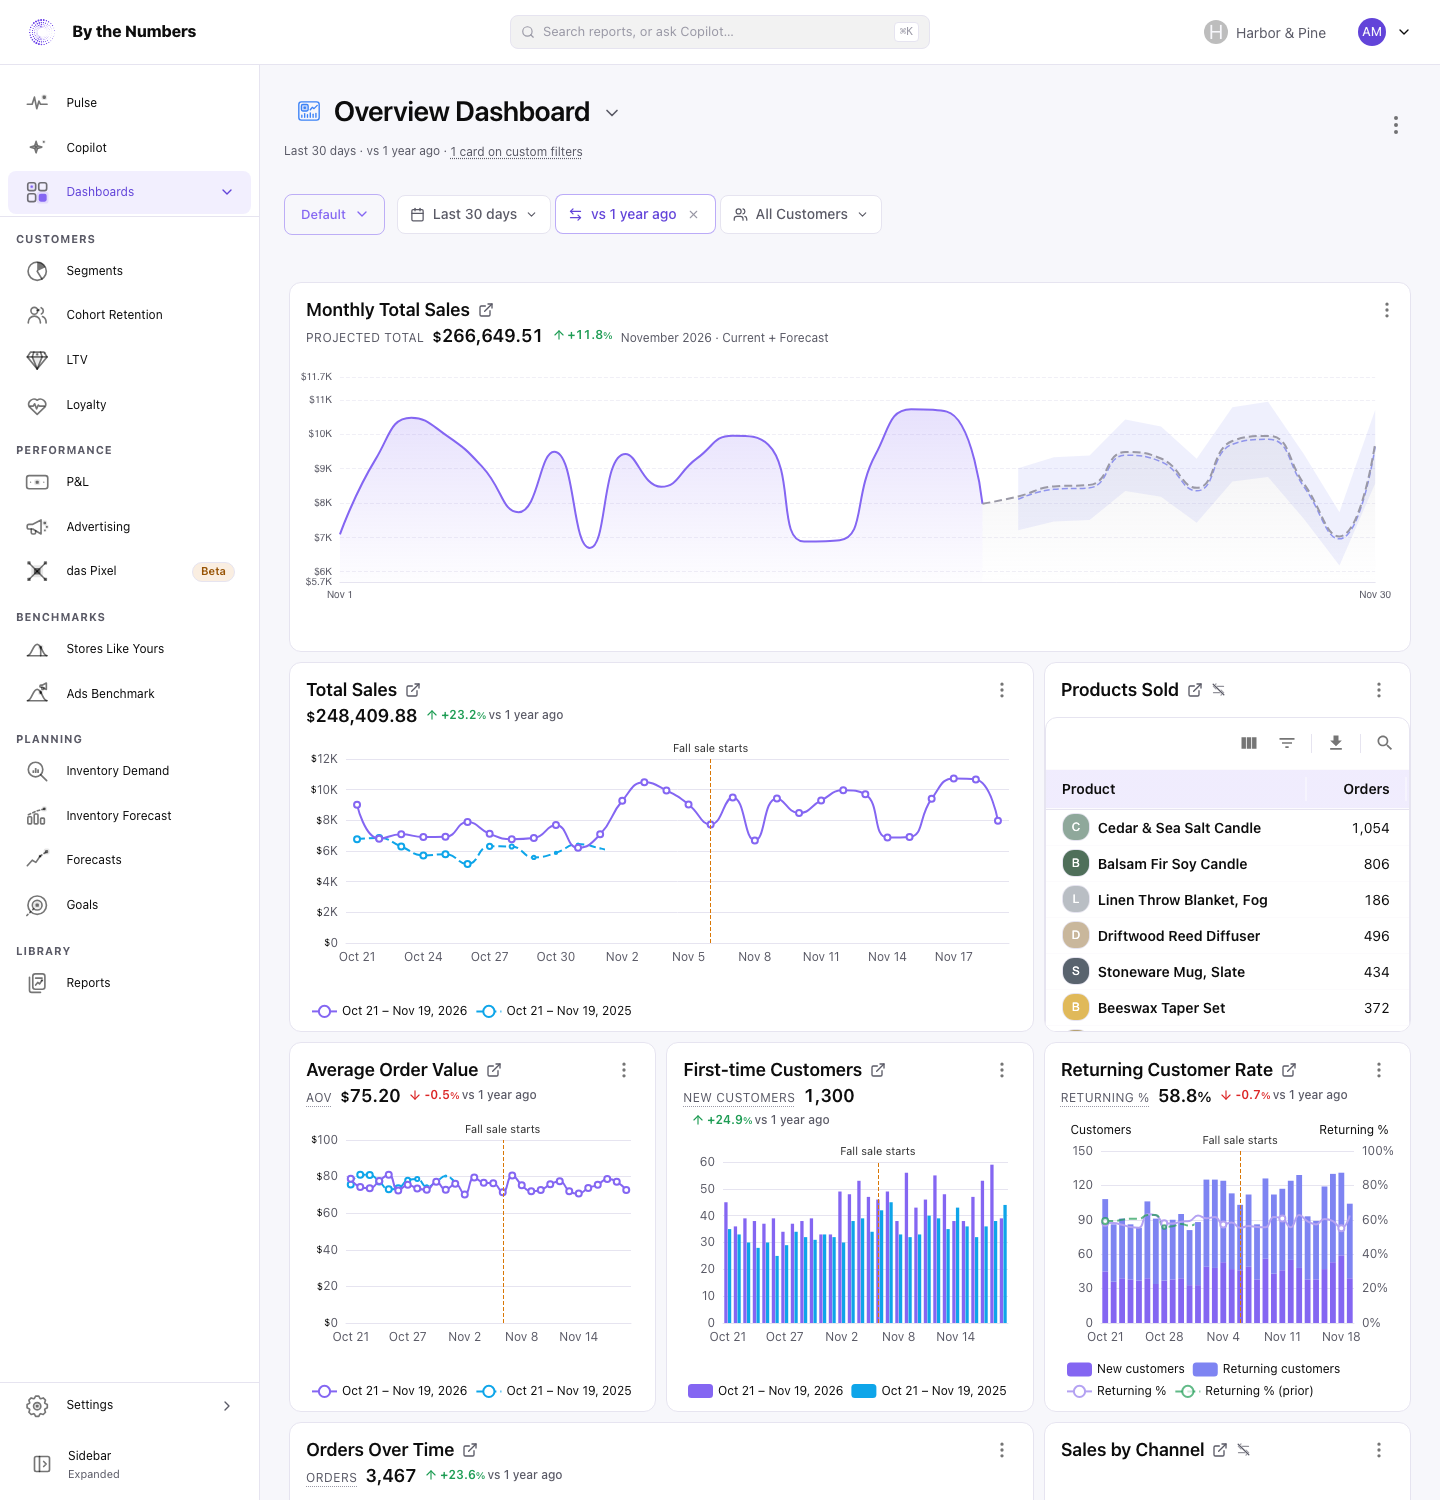Viewport: 1440px width, 1500px height.
Task: Filter the Products Sold table
Action: (x=1287, y=743)
